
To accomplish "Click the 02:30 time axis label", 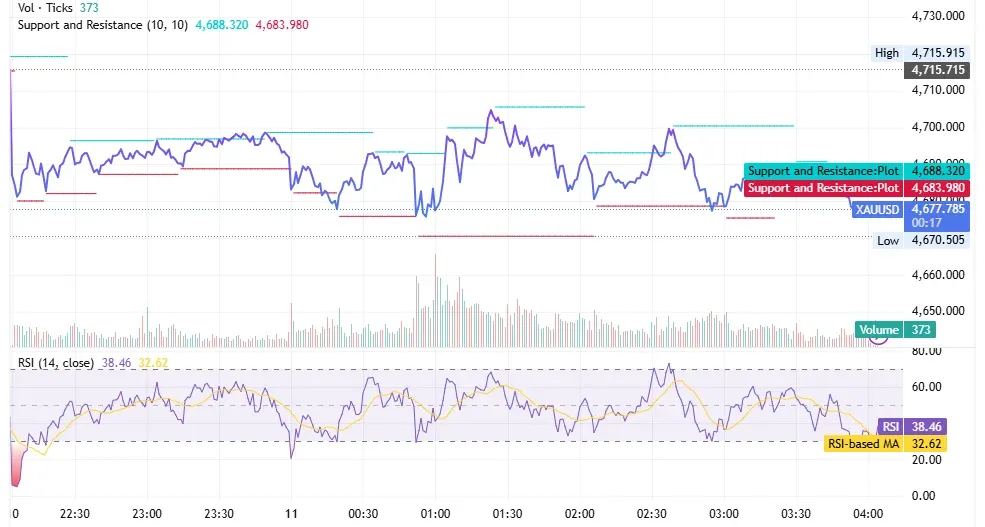I will 651,514.
